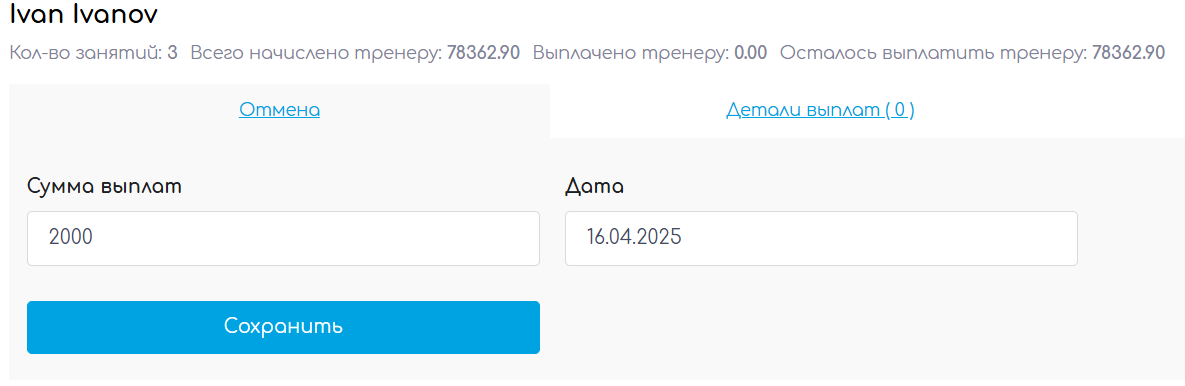Click the Сохранить button

point(283,327)
